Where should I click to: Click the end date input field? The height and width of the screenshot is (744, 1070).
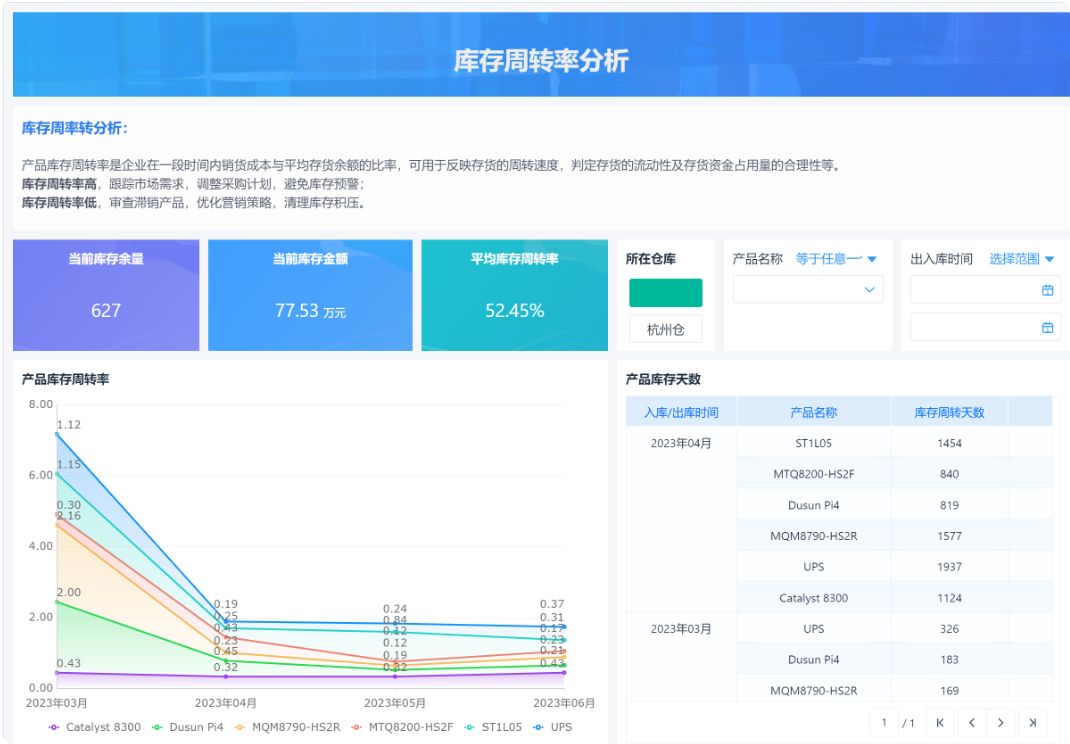click(985, 328)
